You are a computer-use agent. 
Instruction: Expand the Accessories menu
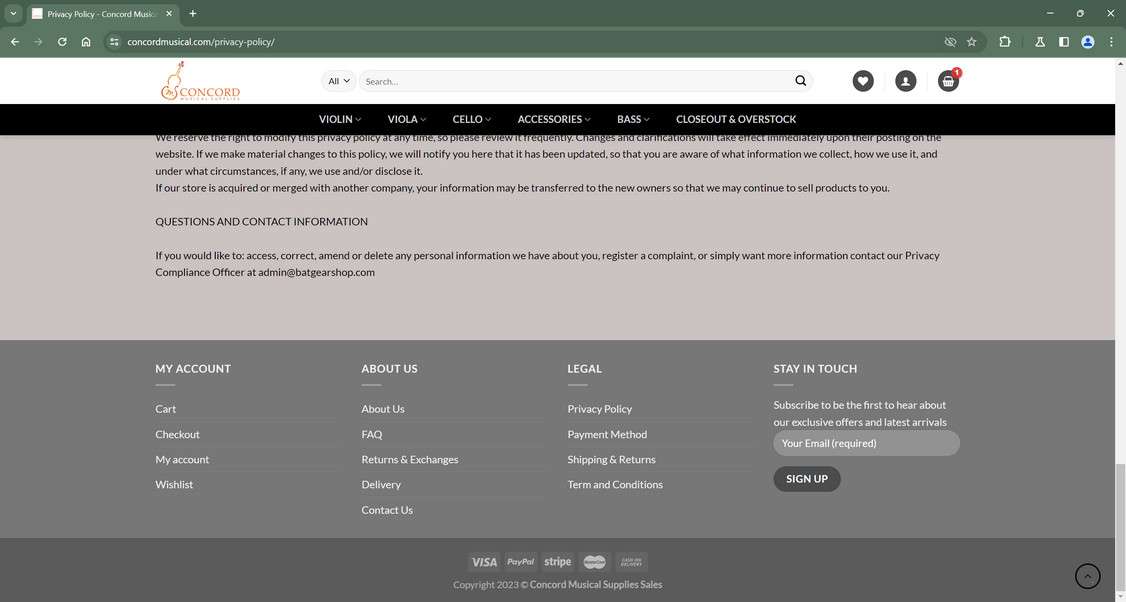click(x=554, y=119)
